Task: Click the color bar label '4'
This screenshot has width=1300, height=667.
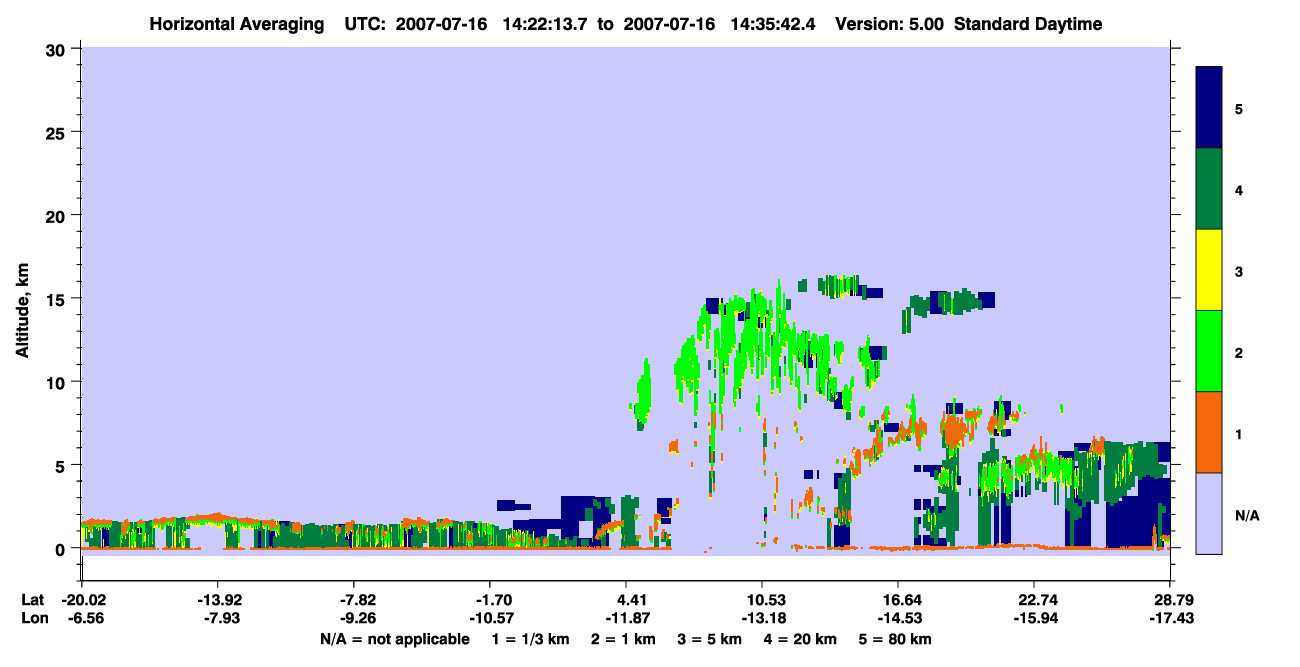Action: coord(1239,189)
